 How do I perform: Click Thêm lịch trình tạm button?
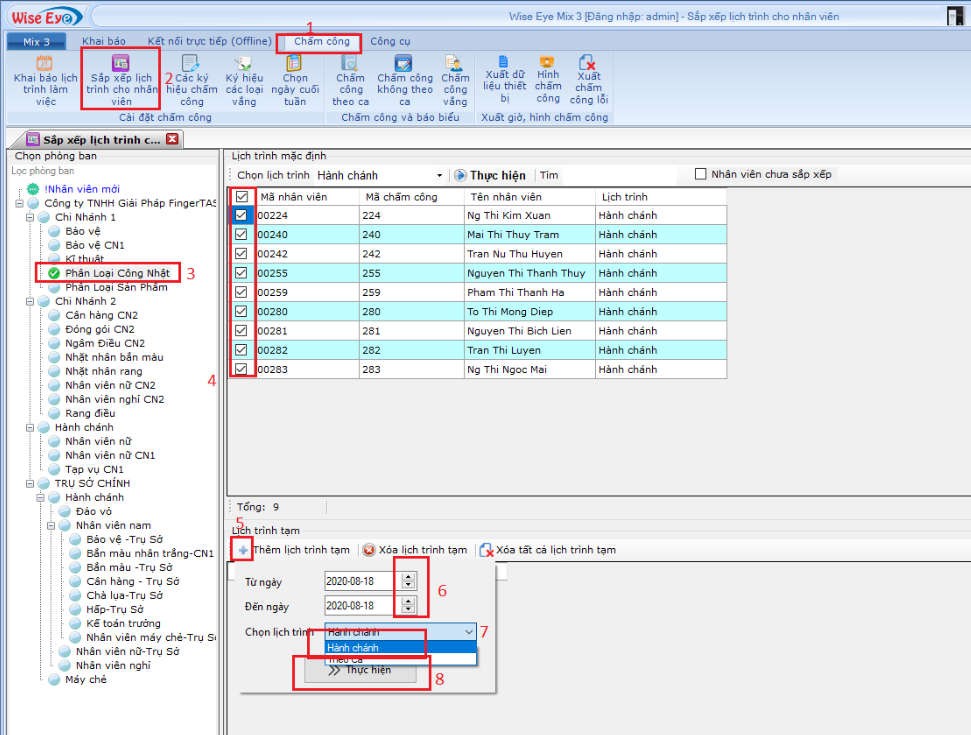pos(293,550)
